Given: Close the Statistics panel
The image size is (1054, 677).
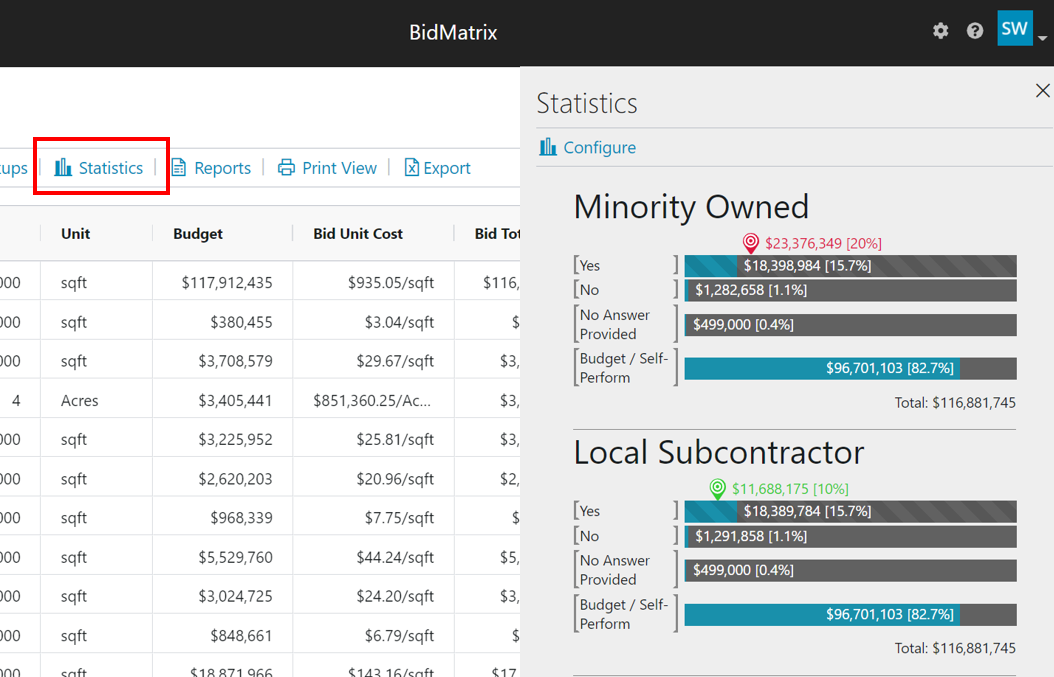Looking at the screenshot, I should click(x=1042, y=90).
